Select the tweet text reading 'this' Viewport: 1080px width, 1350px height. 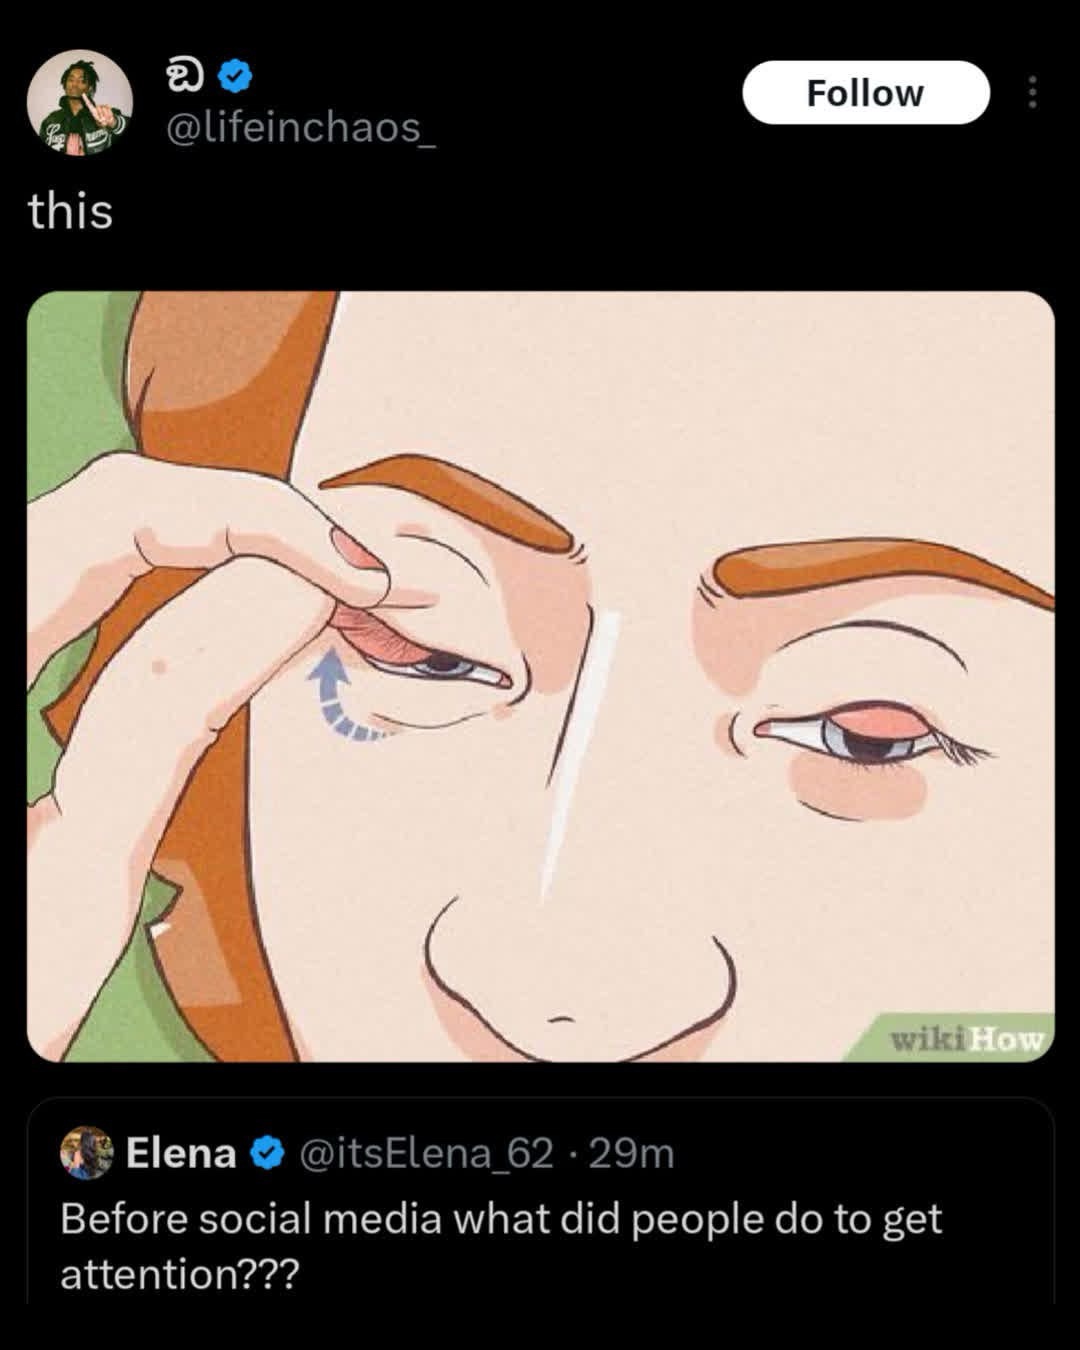click(x=71, y=211)
